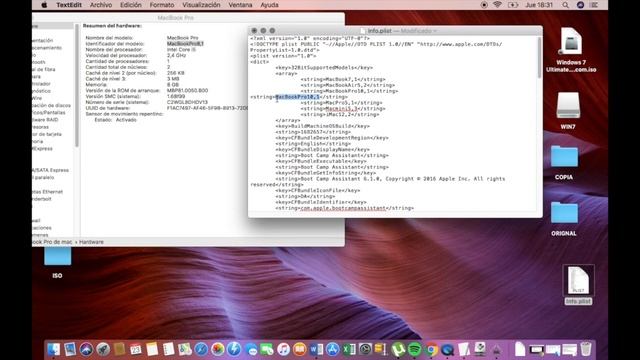The image size is (640, 360).
Task: Open Maps icon in the Dock
Action: click(x=184, y=349)
